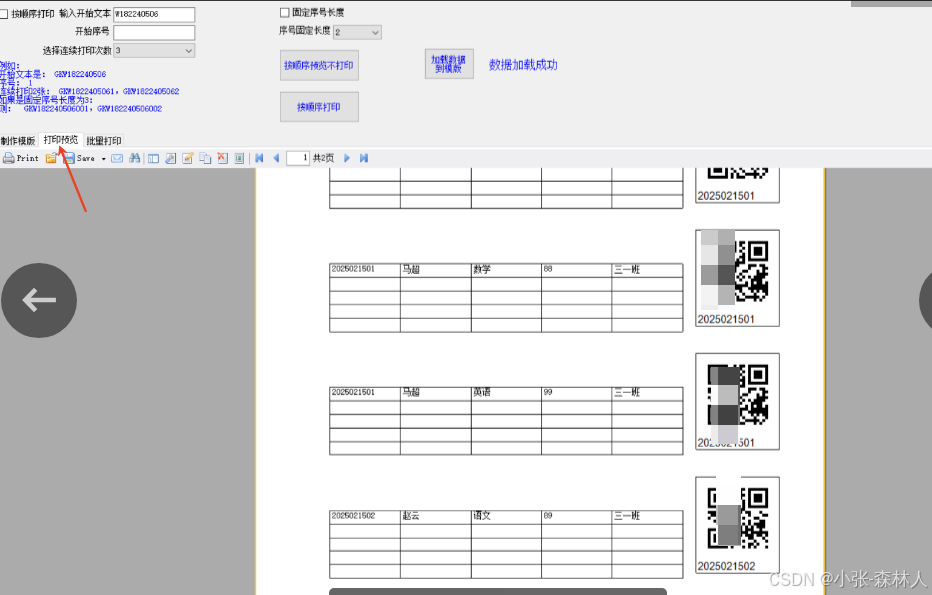The image size is (932, 595).
Task: Click the 数据加载成功 status text
Action: pos(523,65)
